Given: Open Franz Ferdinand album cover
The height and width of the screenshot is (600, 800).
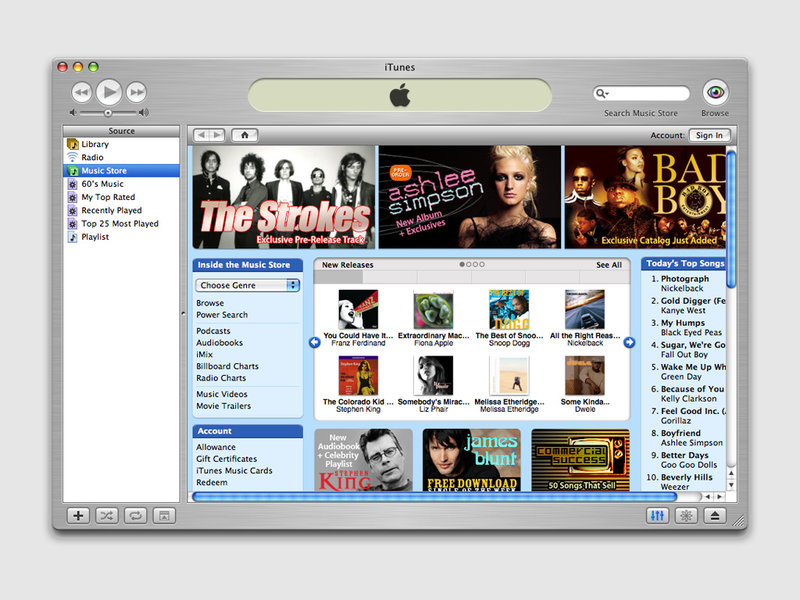Looking at the screenshot, I should click(358, 309).
